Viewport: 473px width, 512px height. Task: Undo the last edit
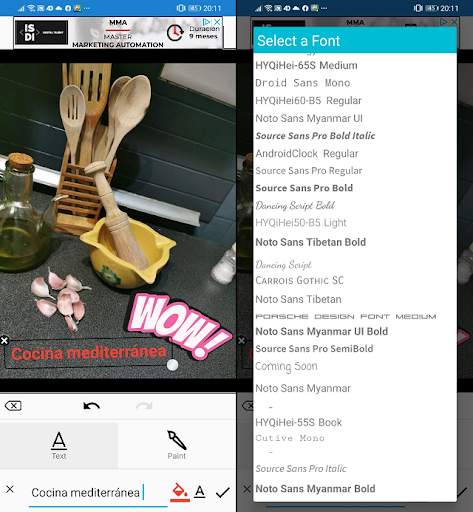pos(92,406)
